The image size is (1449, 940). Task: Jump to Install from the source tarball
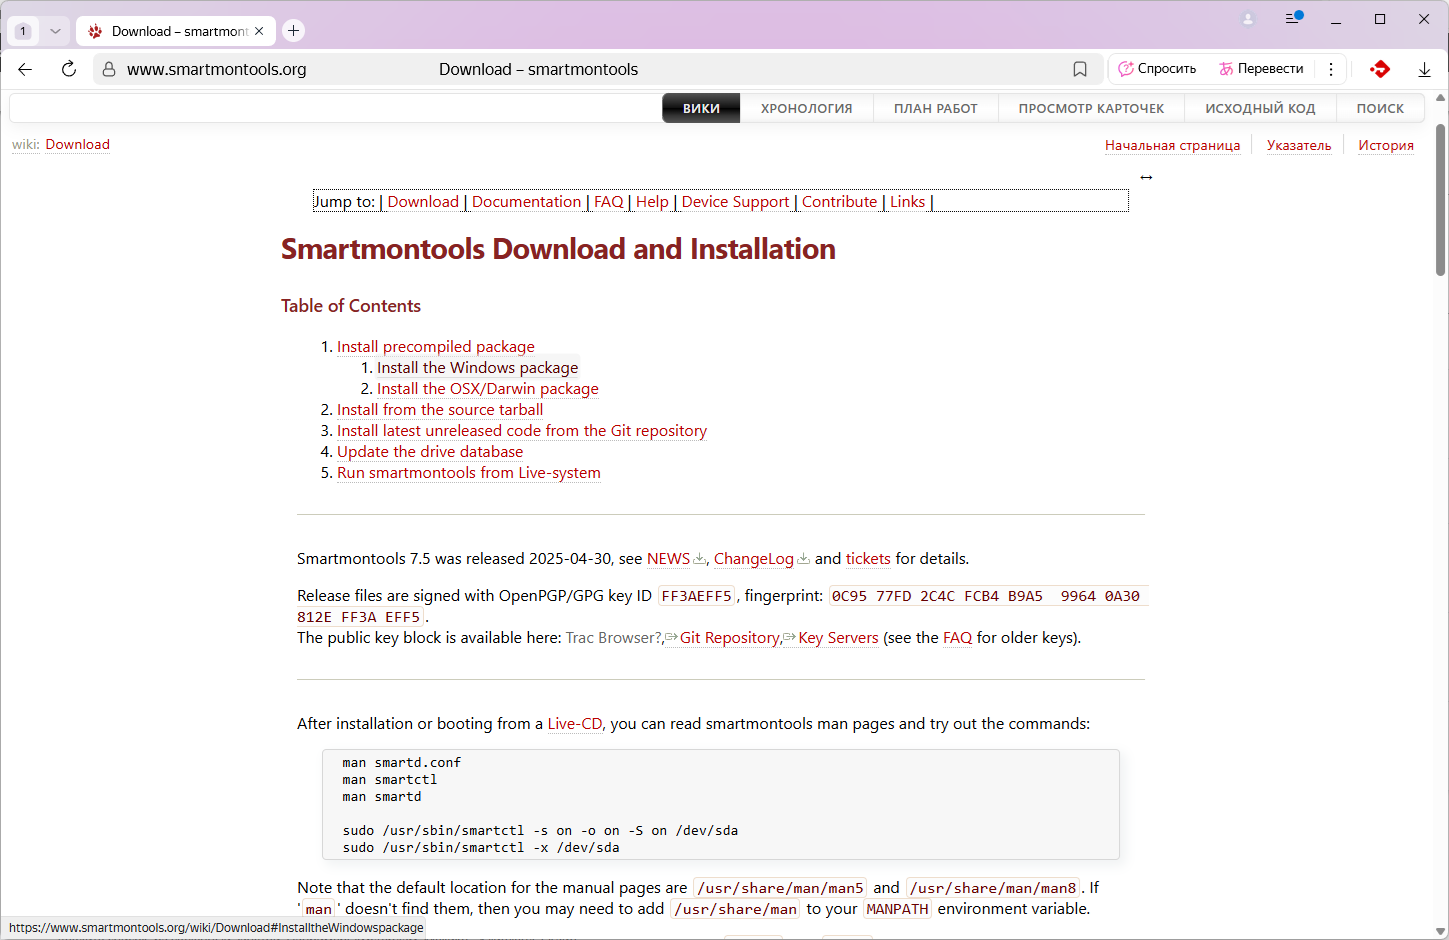tap(440, 410)
